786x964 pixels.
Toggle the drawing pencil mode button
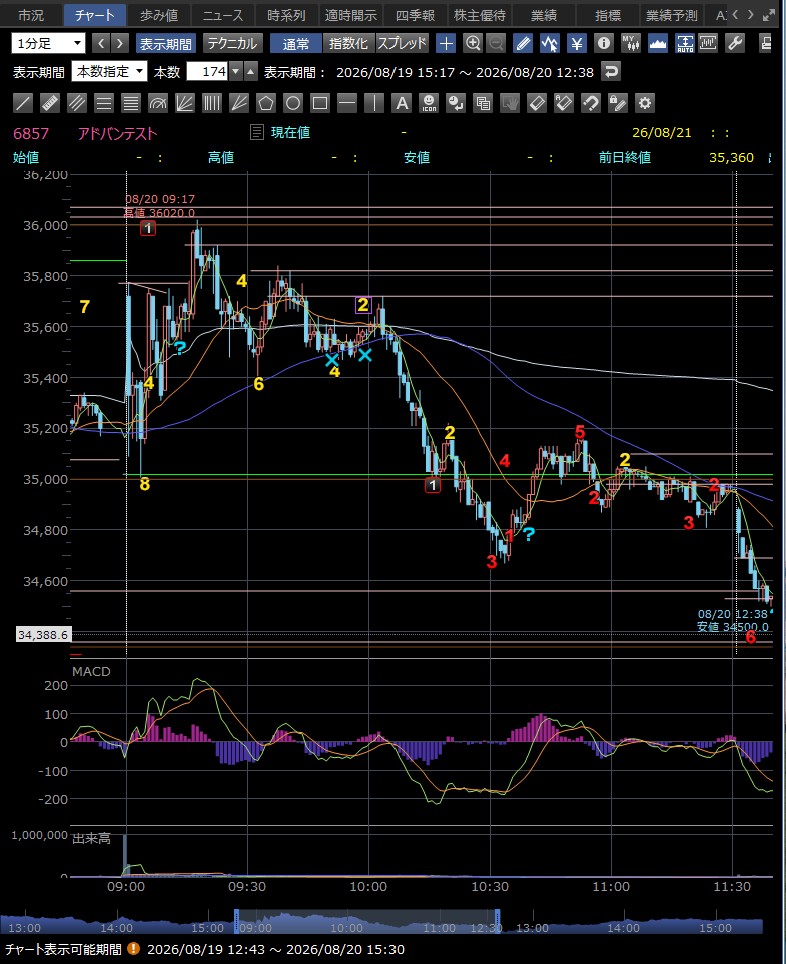tap(523, 43)
